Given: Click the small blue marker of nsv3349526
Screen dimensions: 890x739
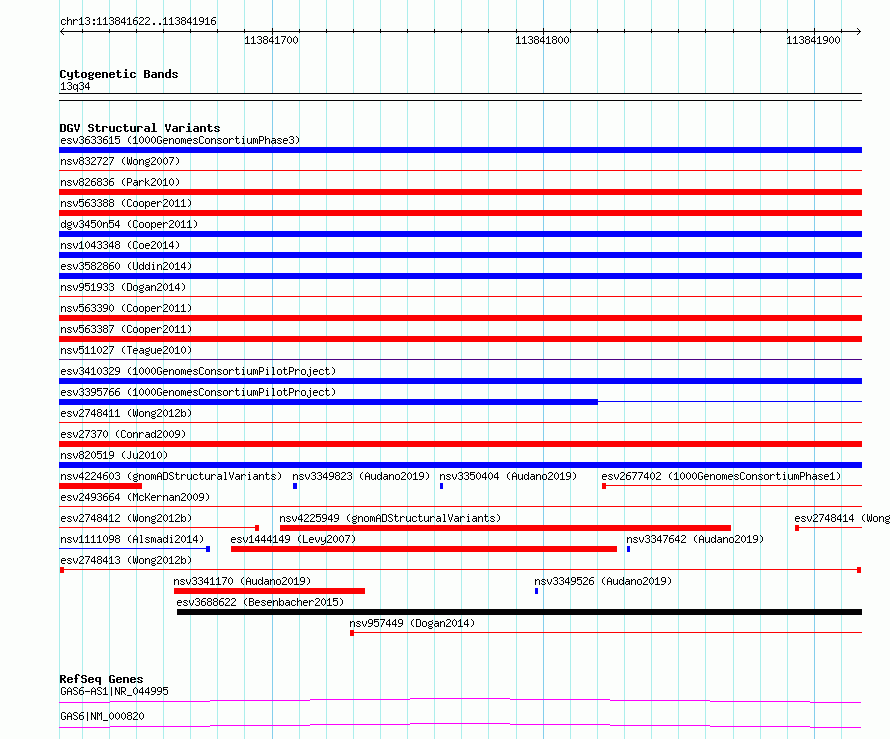Looking at the screenshot, I should click(x=536, y=591).
